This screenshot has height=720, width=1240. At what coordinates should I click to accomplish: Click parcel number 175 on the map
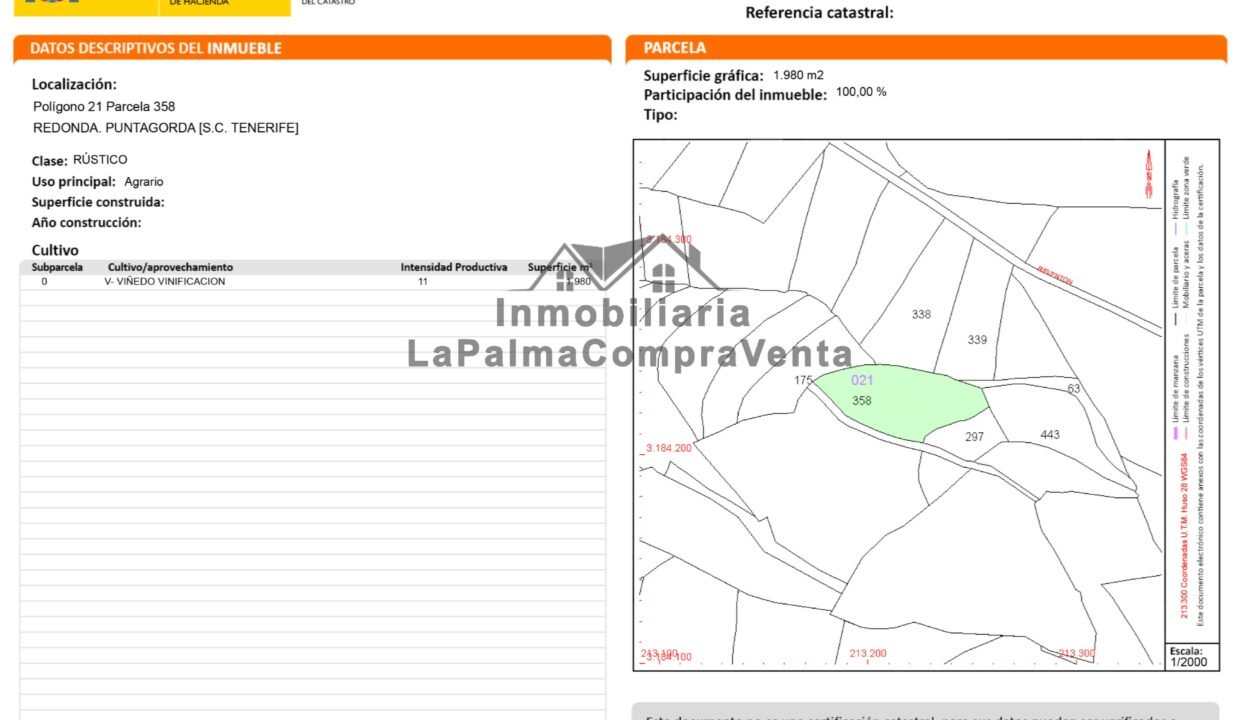coord(804,381)
